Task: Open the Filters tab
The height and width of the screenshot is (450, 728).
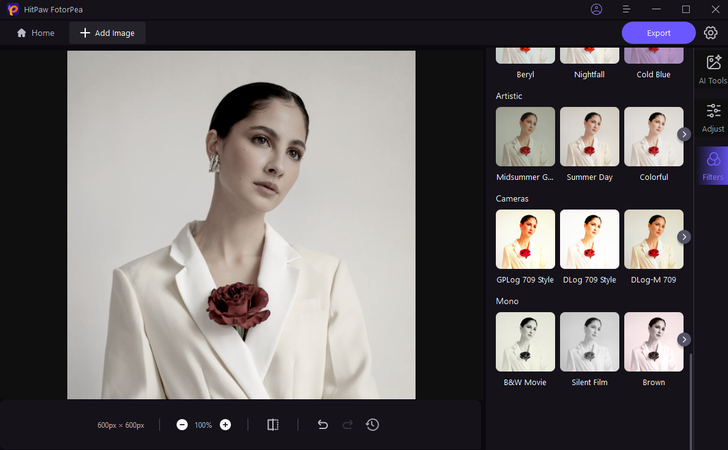Action: point(713,165)
